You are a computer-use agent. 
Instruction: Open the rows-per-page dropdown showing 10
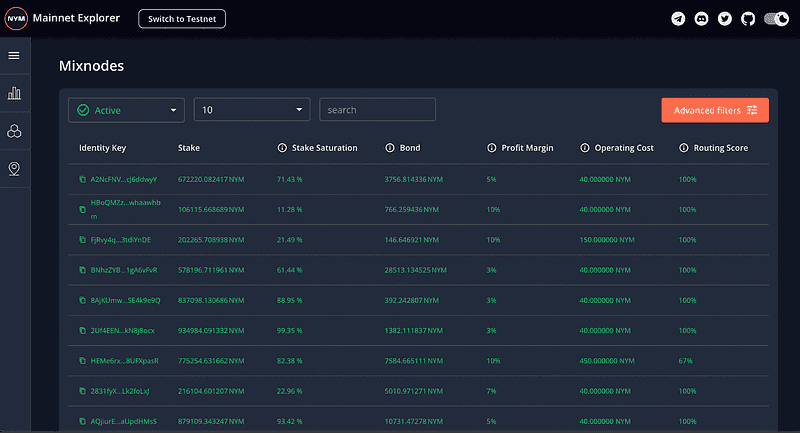point(252,110)
